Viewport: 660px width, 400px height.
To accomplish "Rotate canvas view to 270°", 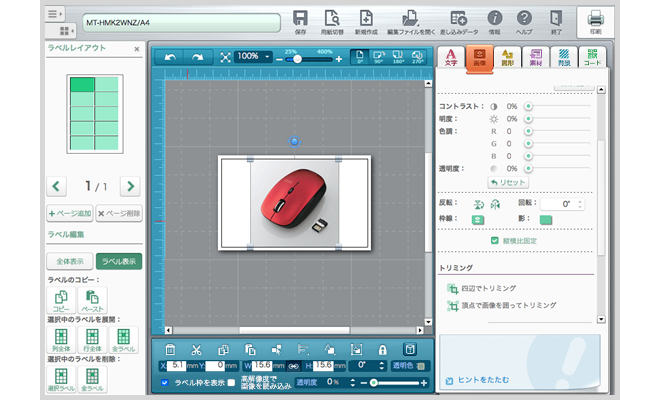I will click(417, 57).
